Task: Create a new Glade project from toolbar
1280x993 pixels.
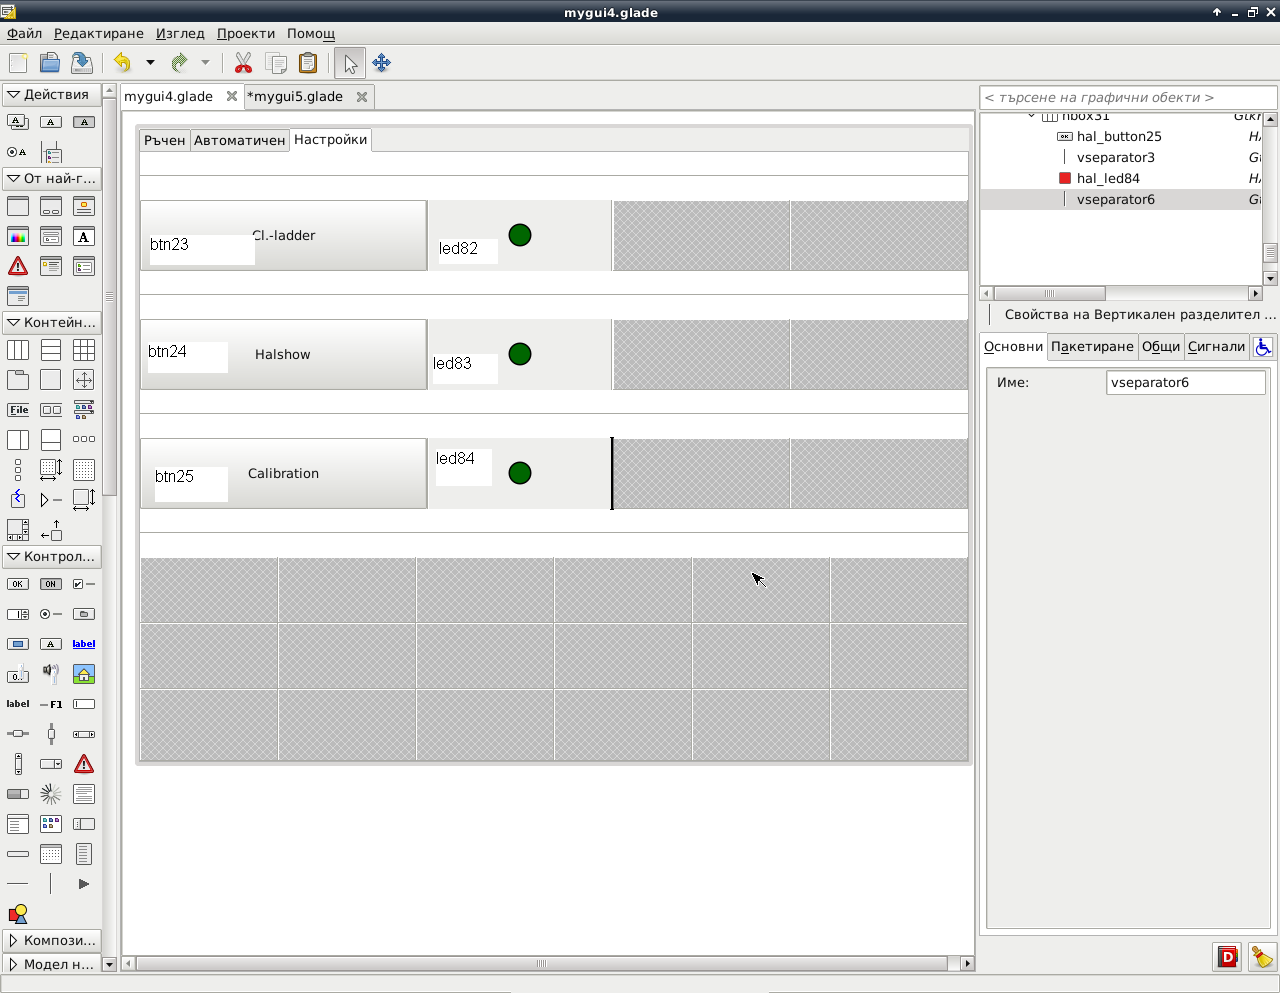Action: pos(18,63)
